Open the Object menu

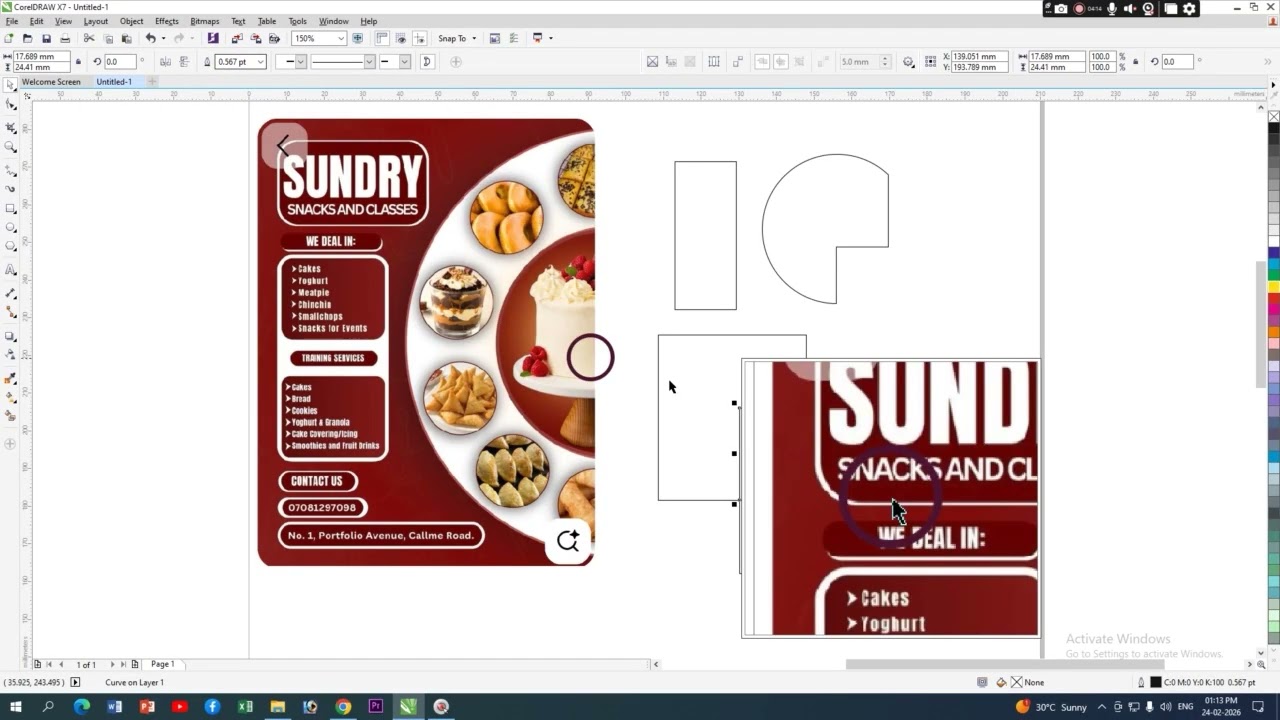point(131,21)
